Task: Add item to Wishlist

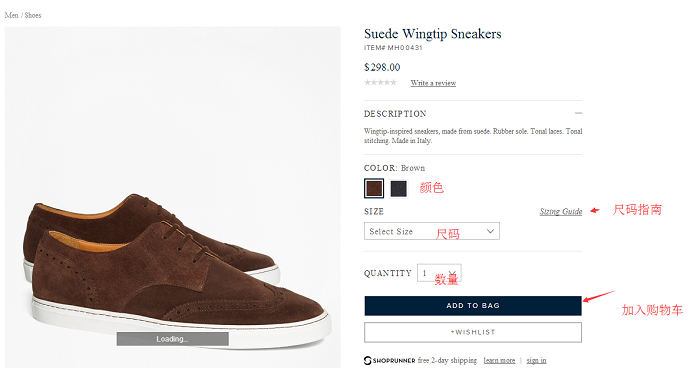Action: point(473,332)
